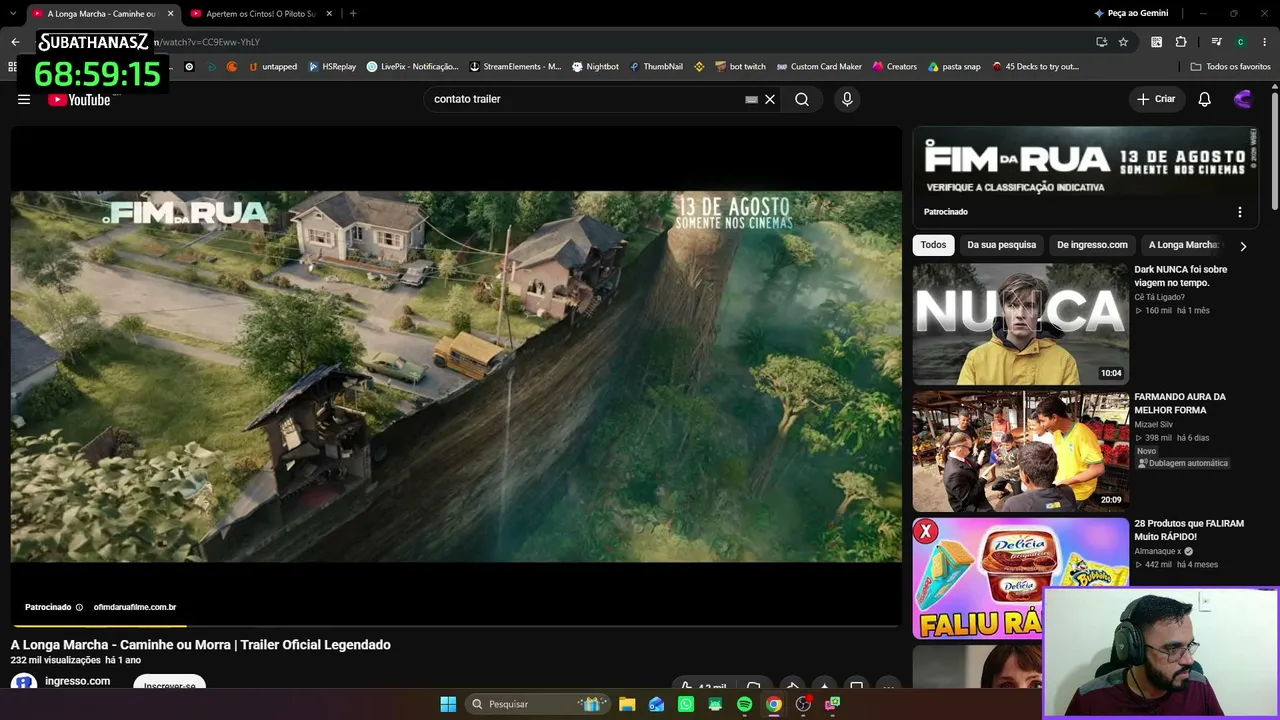Open advertiser link ofimdaruafilme.com.br
The image size is (1280, 720).
click(x=135, y=607)
